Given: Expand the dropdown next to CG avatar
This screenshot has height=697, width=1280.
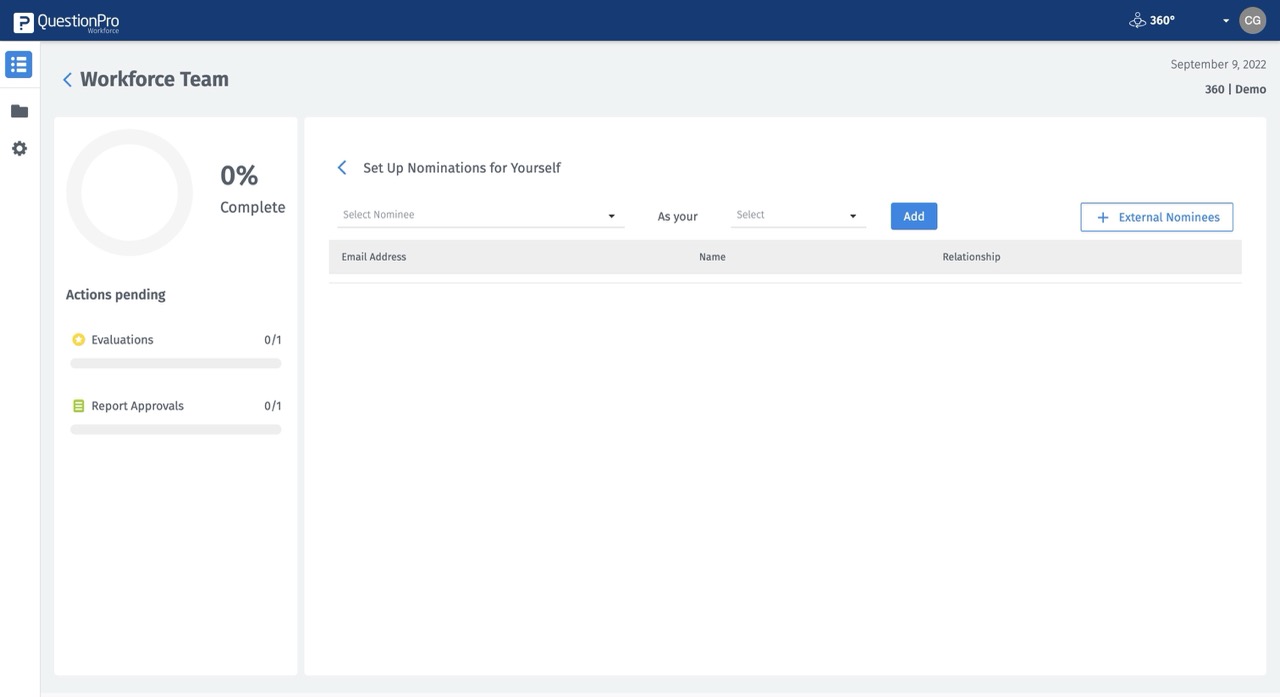Looking at the screenshot, I should [1226, 19].
